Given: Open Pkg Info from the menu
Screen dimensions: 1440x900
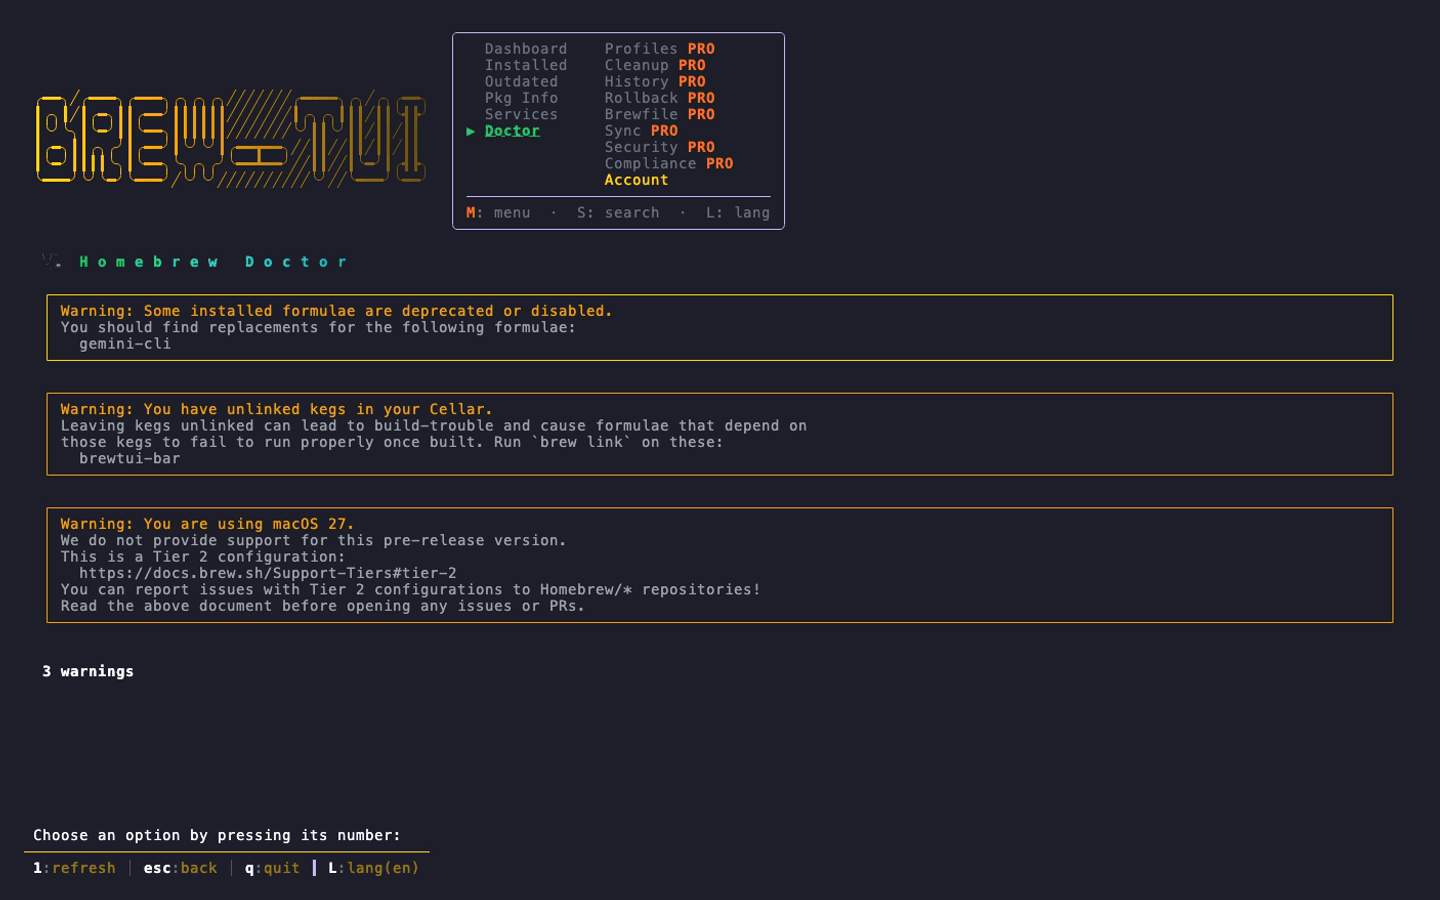Looking at the screenshot, I should 521,98.
